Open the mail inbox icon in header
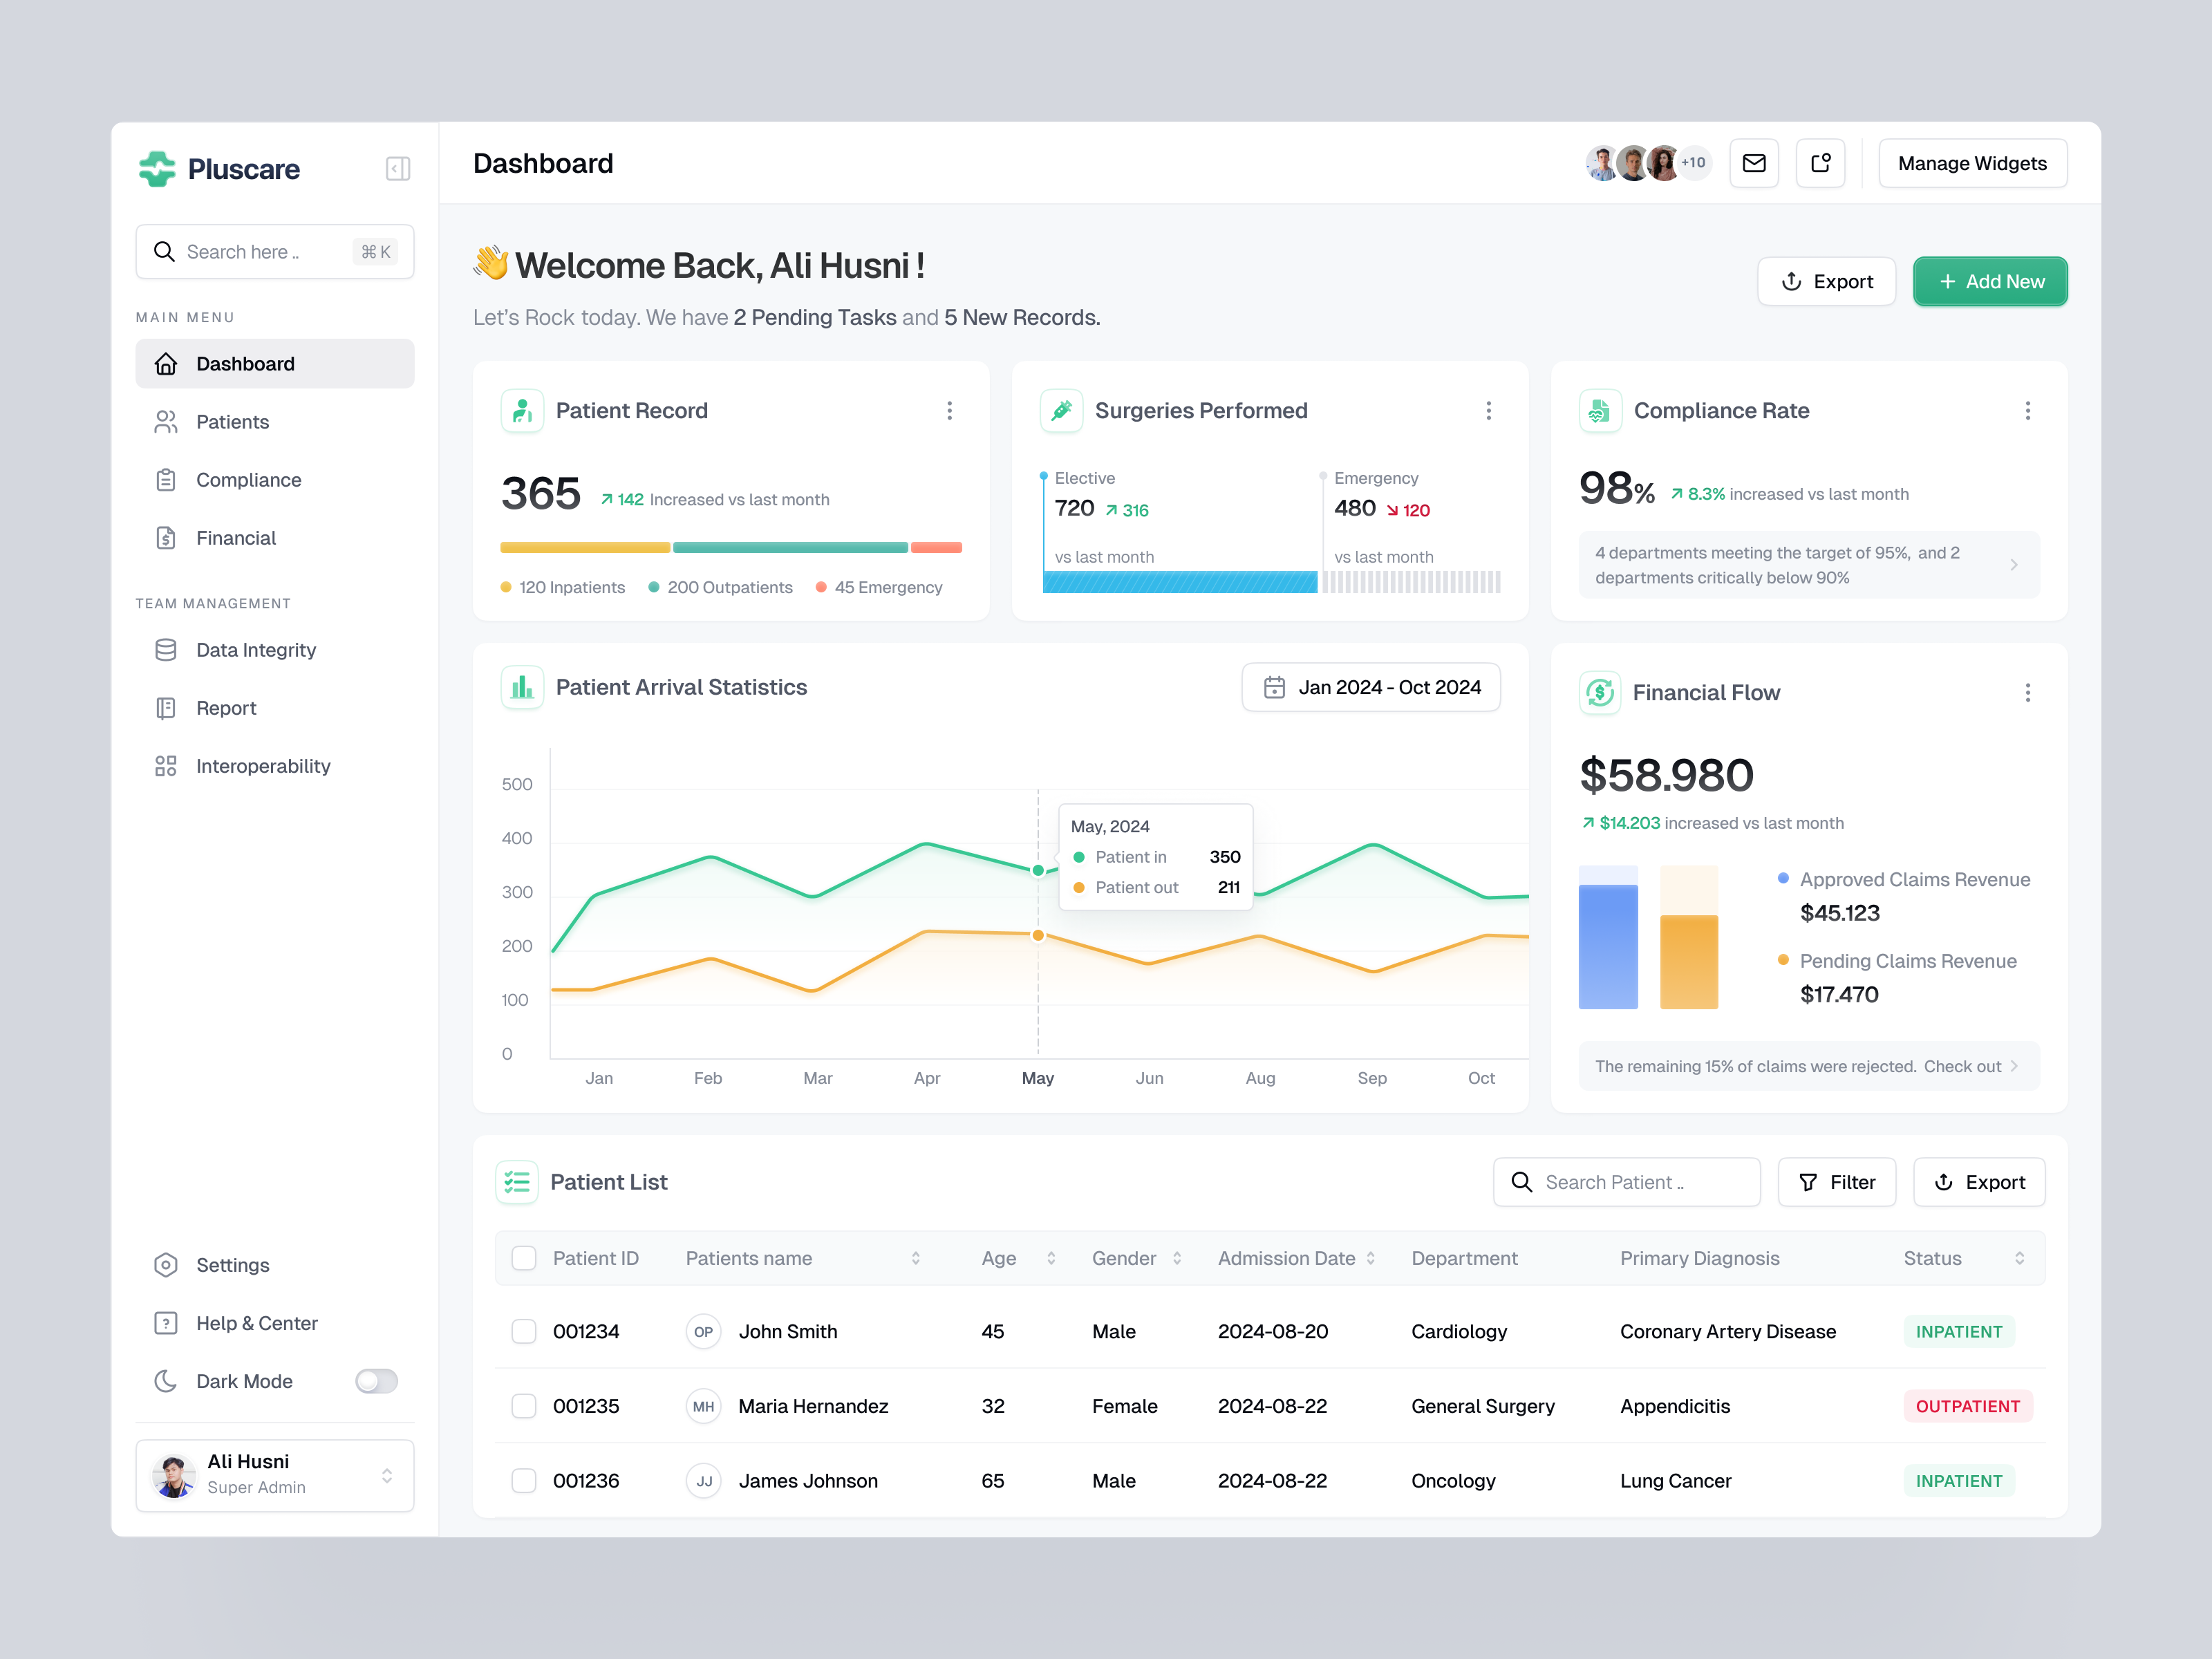 1754,162
